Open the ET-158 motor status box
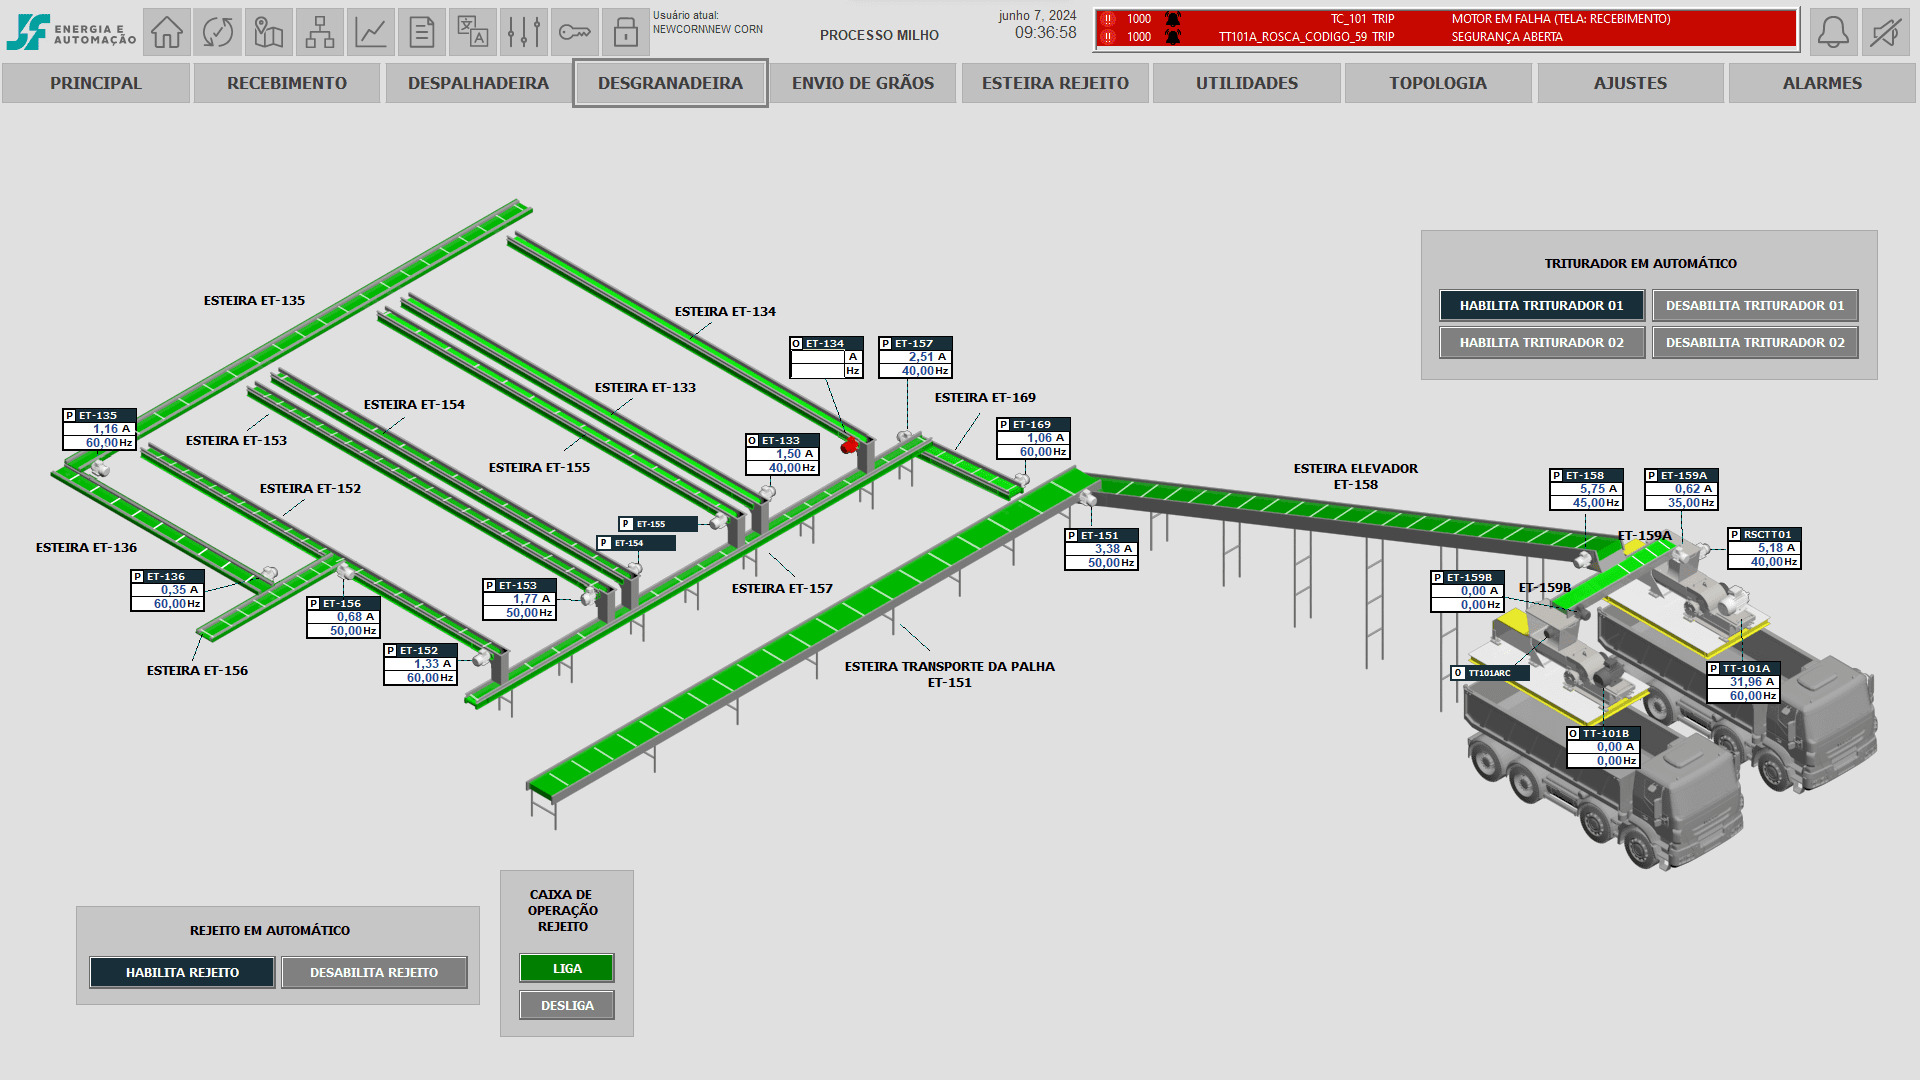Viewport: 1920px width, 1080px height. point(1586,489)
